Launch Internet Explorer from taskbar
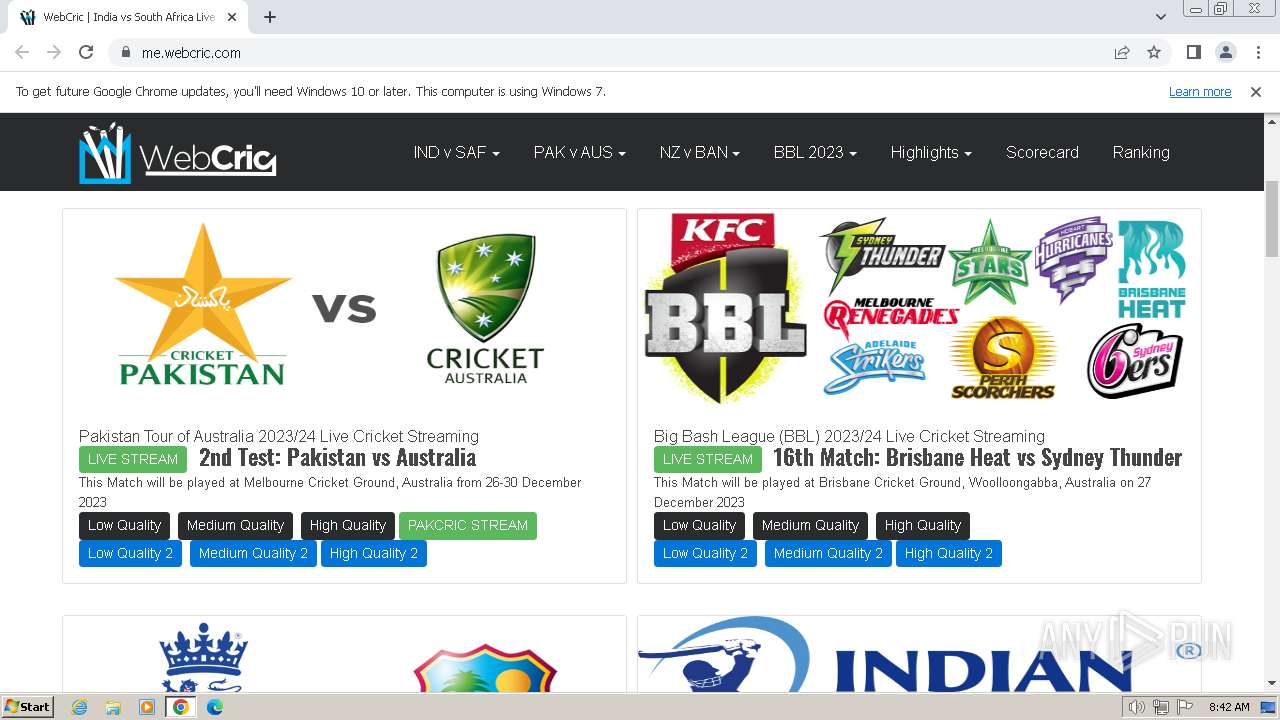This screenshot has height=720, width=1280. [79, 707]
